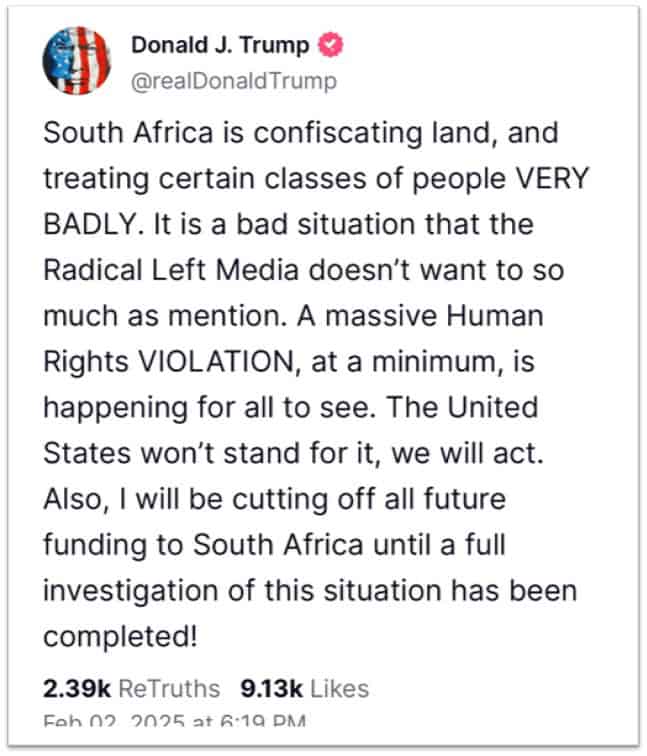The width and height of the screenshot is (647, 756).
Task: Click the word VERY in the post
Action: [553, 178]
